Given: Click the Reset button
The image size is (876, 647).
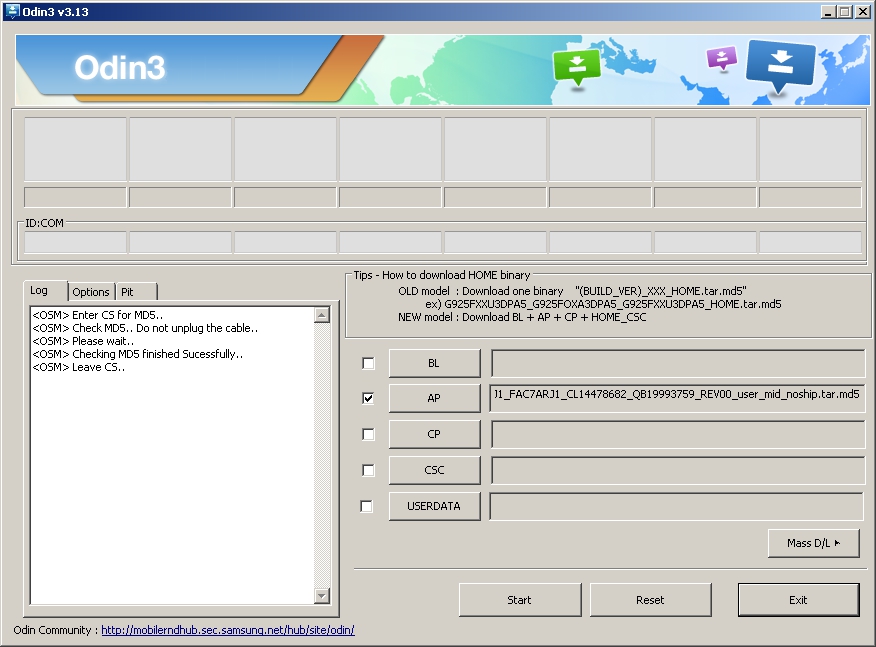Looking at the screenshot, I should [x=650, y=600].
